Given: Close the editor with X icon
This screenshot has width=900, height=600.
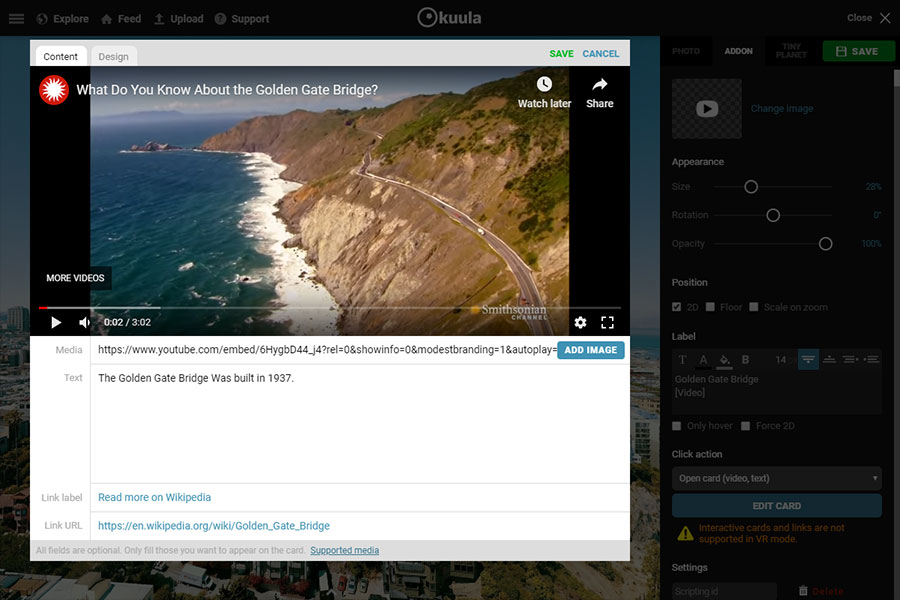Looking at the screenshot, I should [886, 18].
